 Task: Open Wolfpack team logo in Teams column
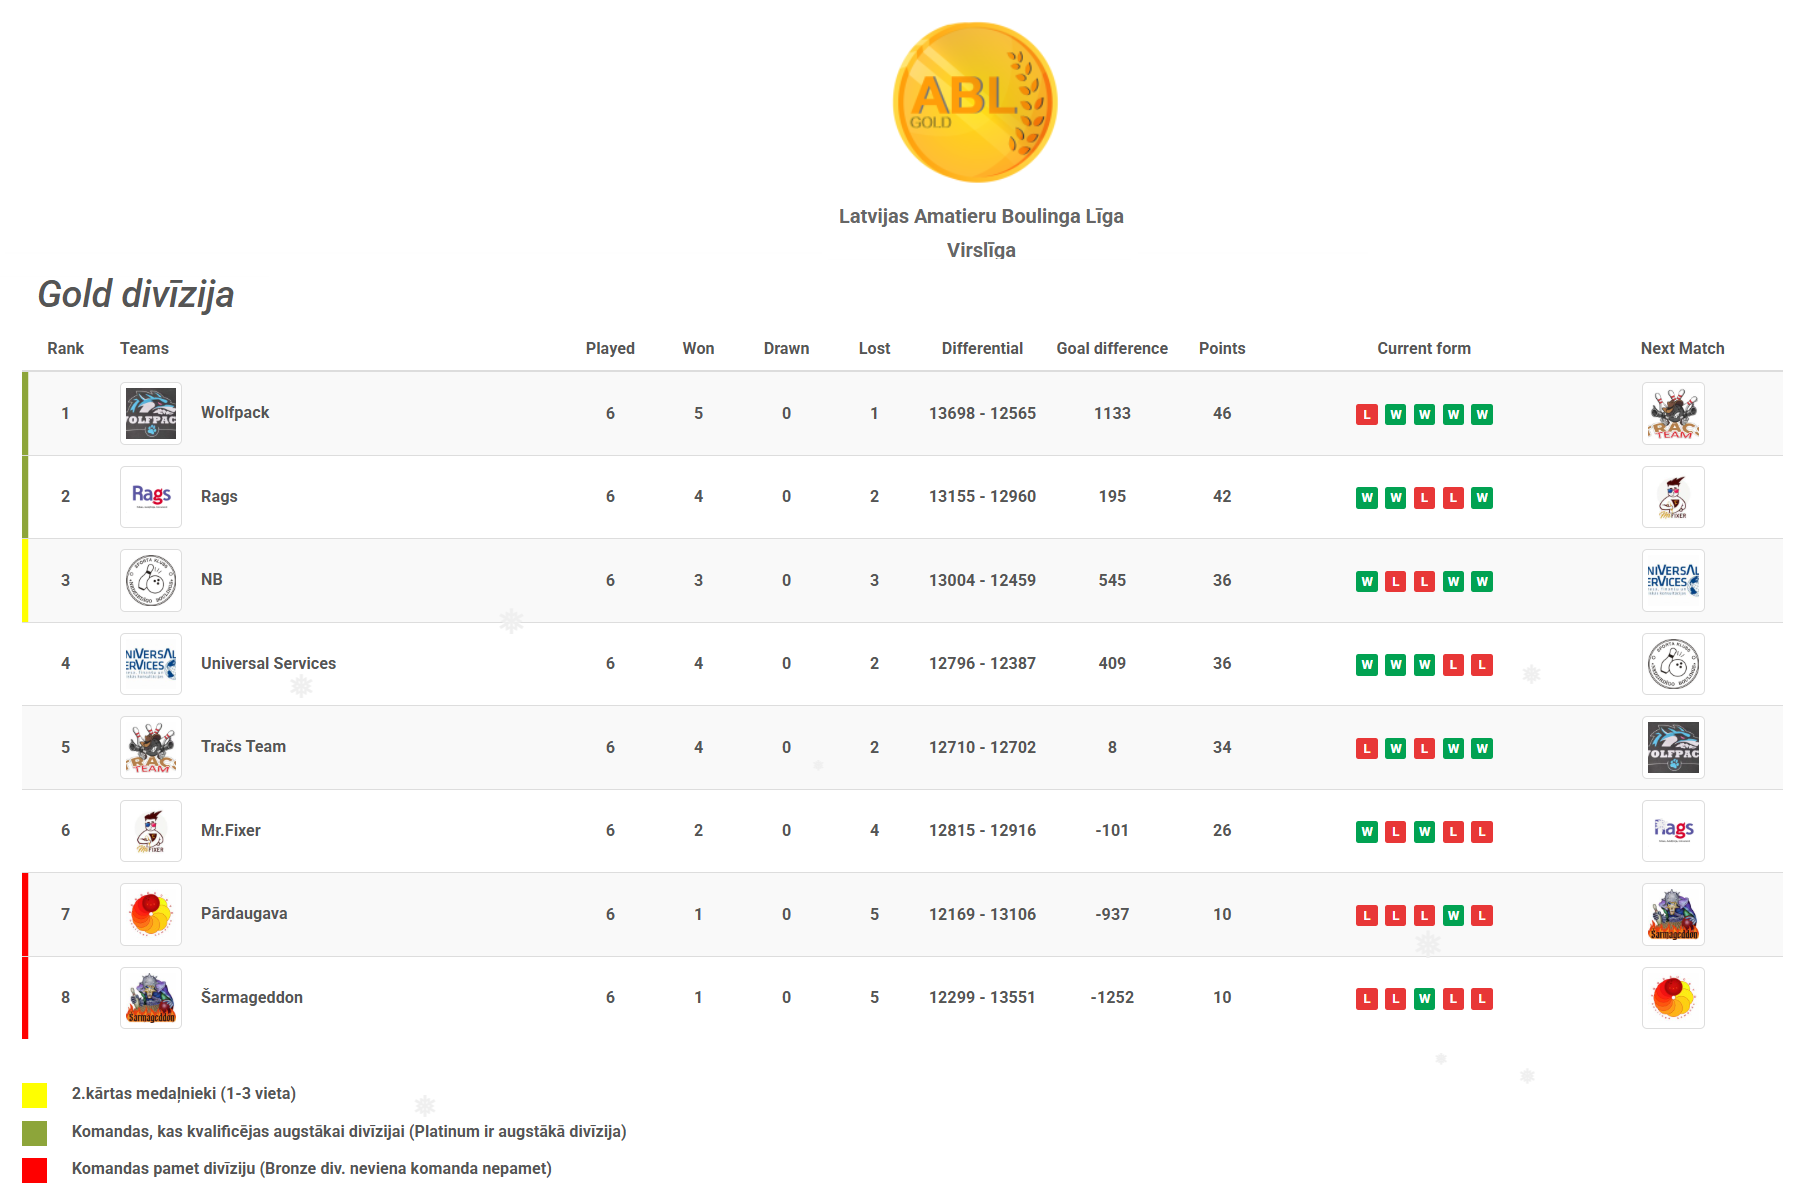(x=151, y=413)
